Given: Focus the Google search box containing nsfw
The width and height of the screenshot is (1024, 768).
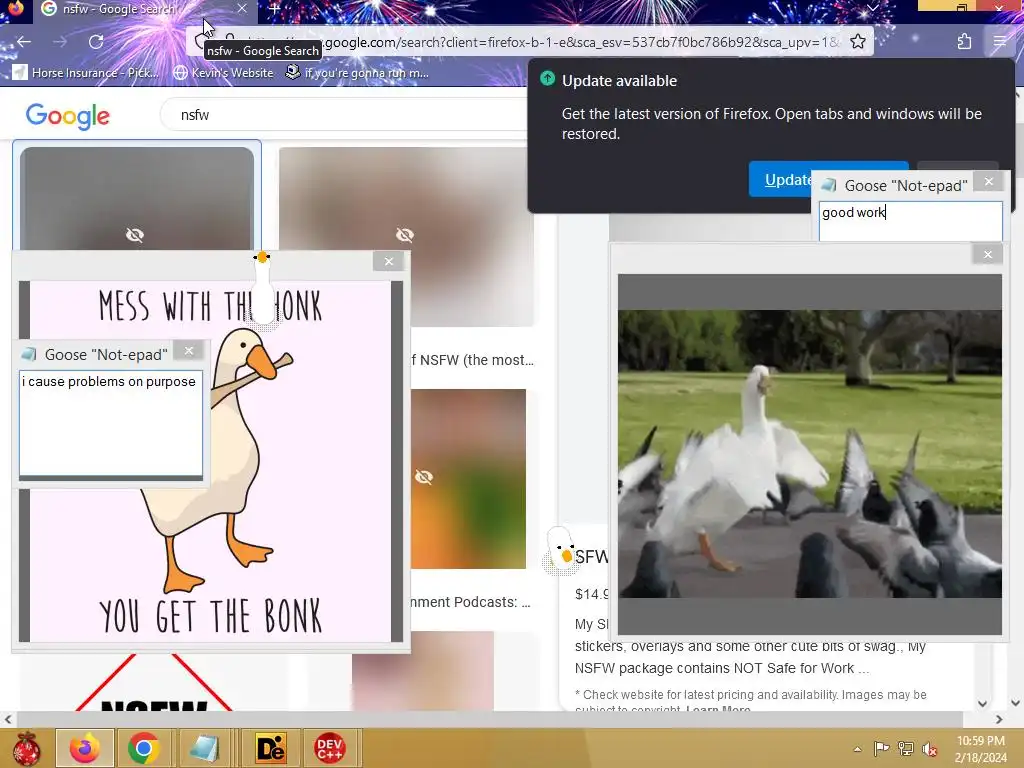Looking at the screenshot, I should coord(346,115).
